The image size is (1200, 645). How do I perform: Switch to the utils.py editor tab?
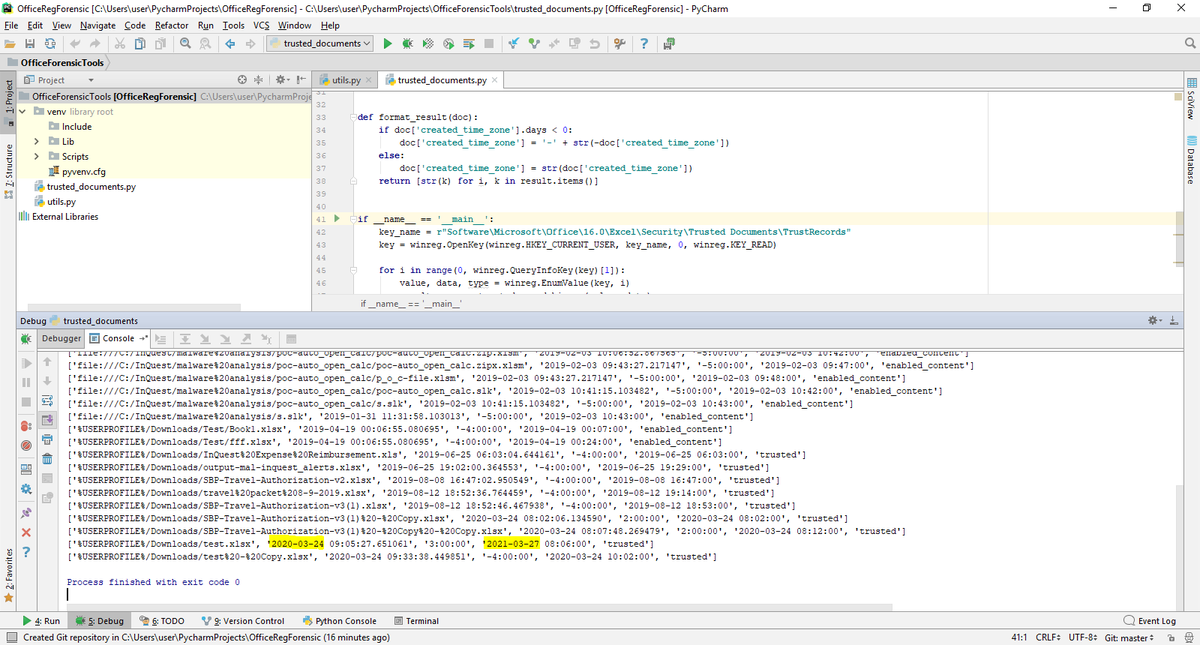point(345,79)
